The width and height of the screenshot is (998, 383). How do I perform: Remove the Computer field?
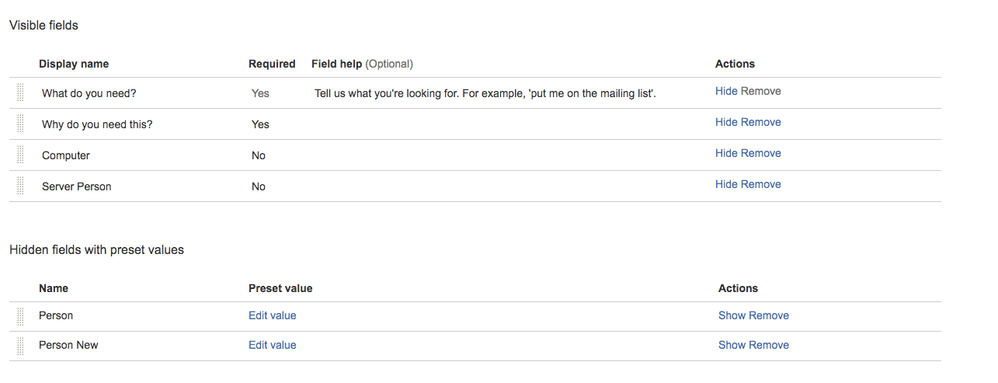click(761, 153)
